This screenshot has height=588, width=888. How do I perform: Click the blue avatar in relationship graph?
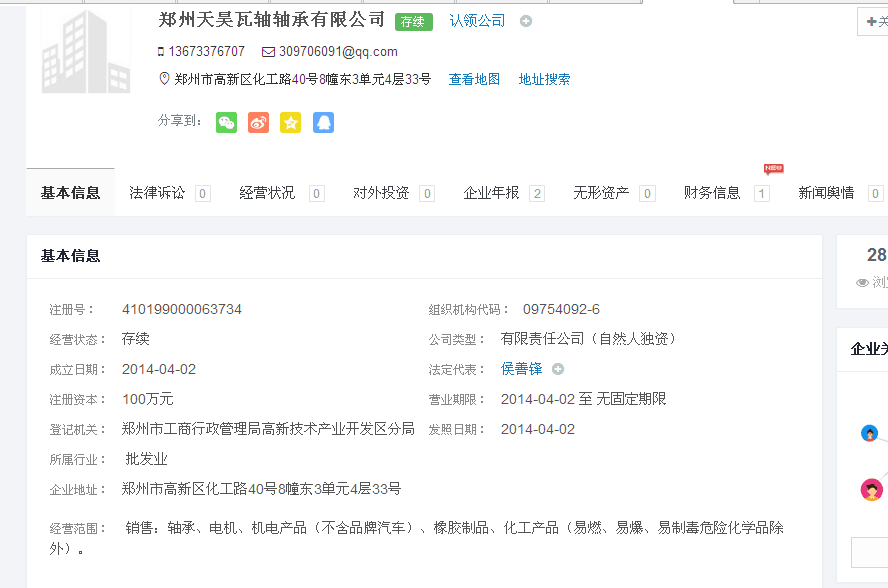(870, 433)
